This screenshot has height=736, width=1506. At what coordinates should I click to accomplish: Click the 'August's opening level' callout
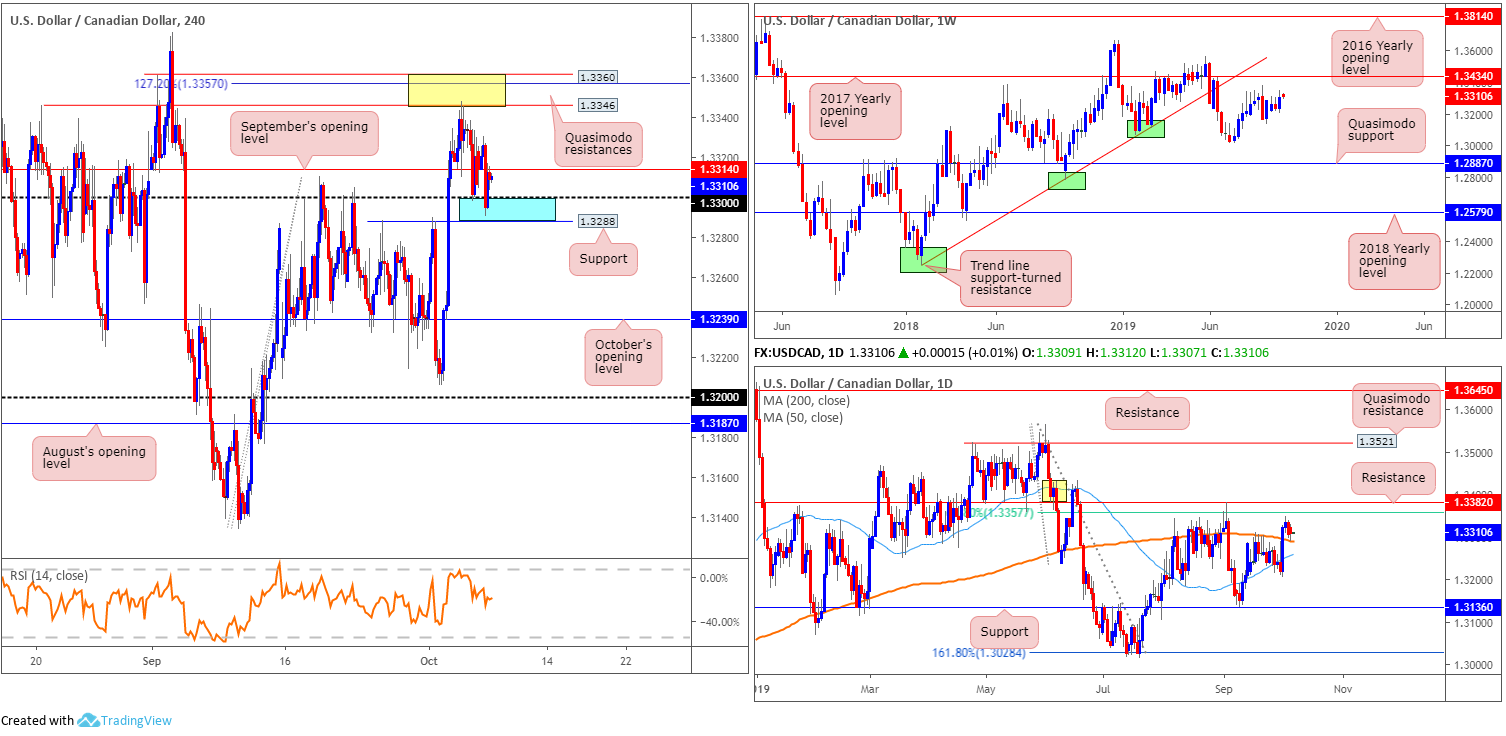95,459
